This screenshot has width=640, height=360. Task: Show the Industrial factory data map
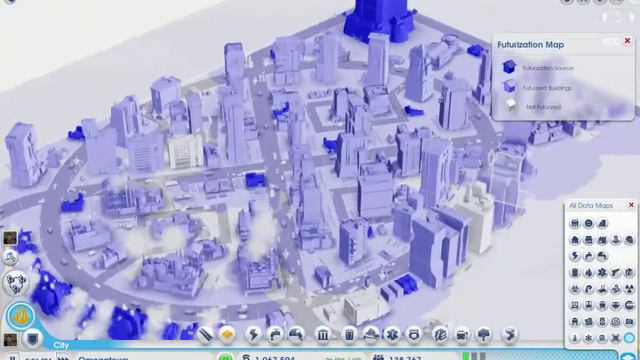[x=602, y=240]
